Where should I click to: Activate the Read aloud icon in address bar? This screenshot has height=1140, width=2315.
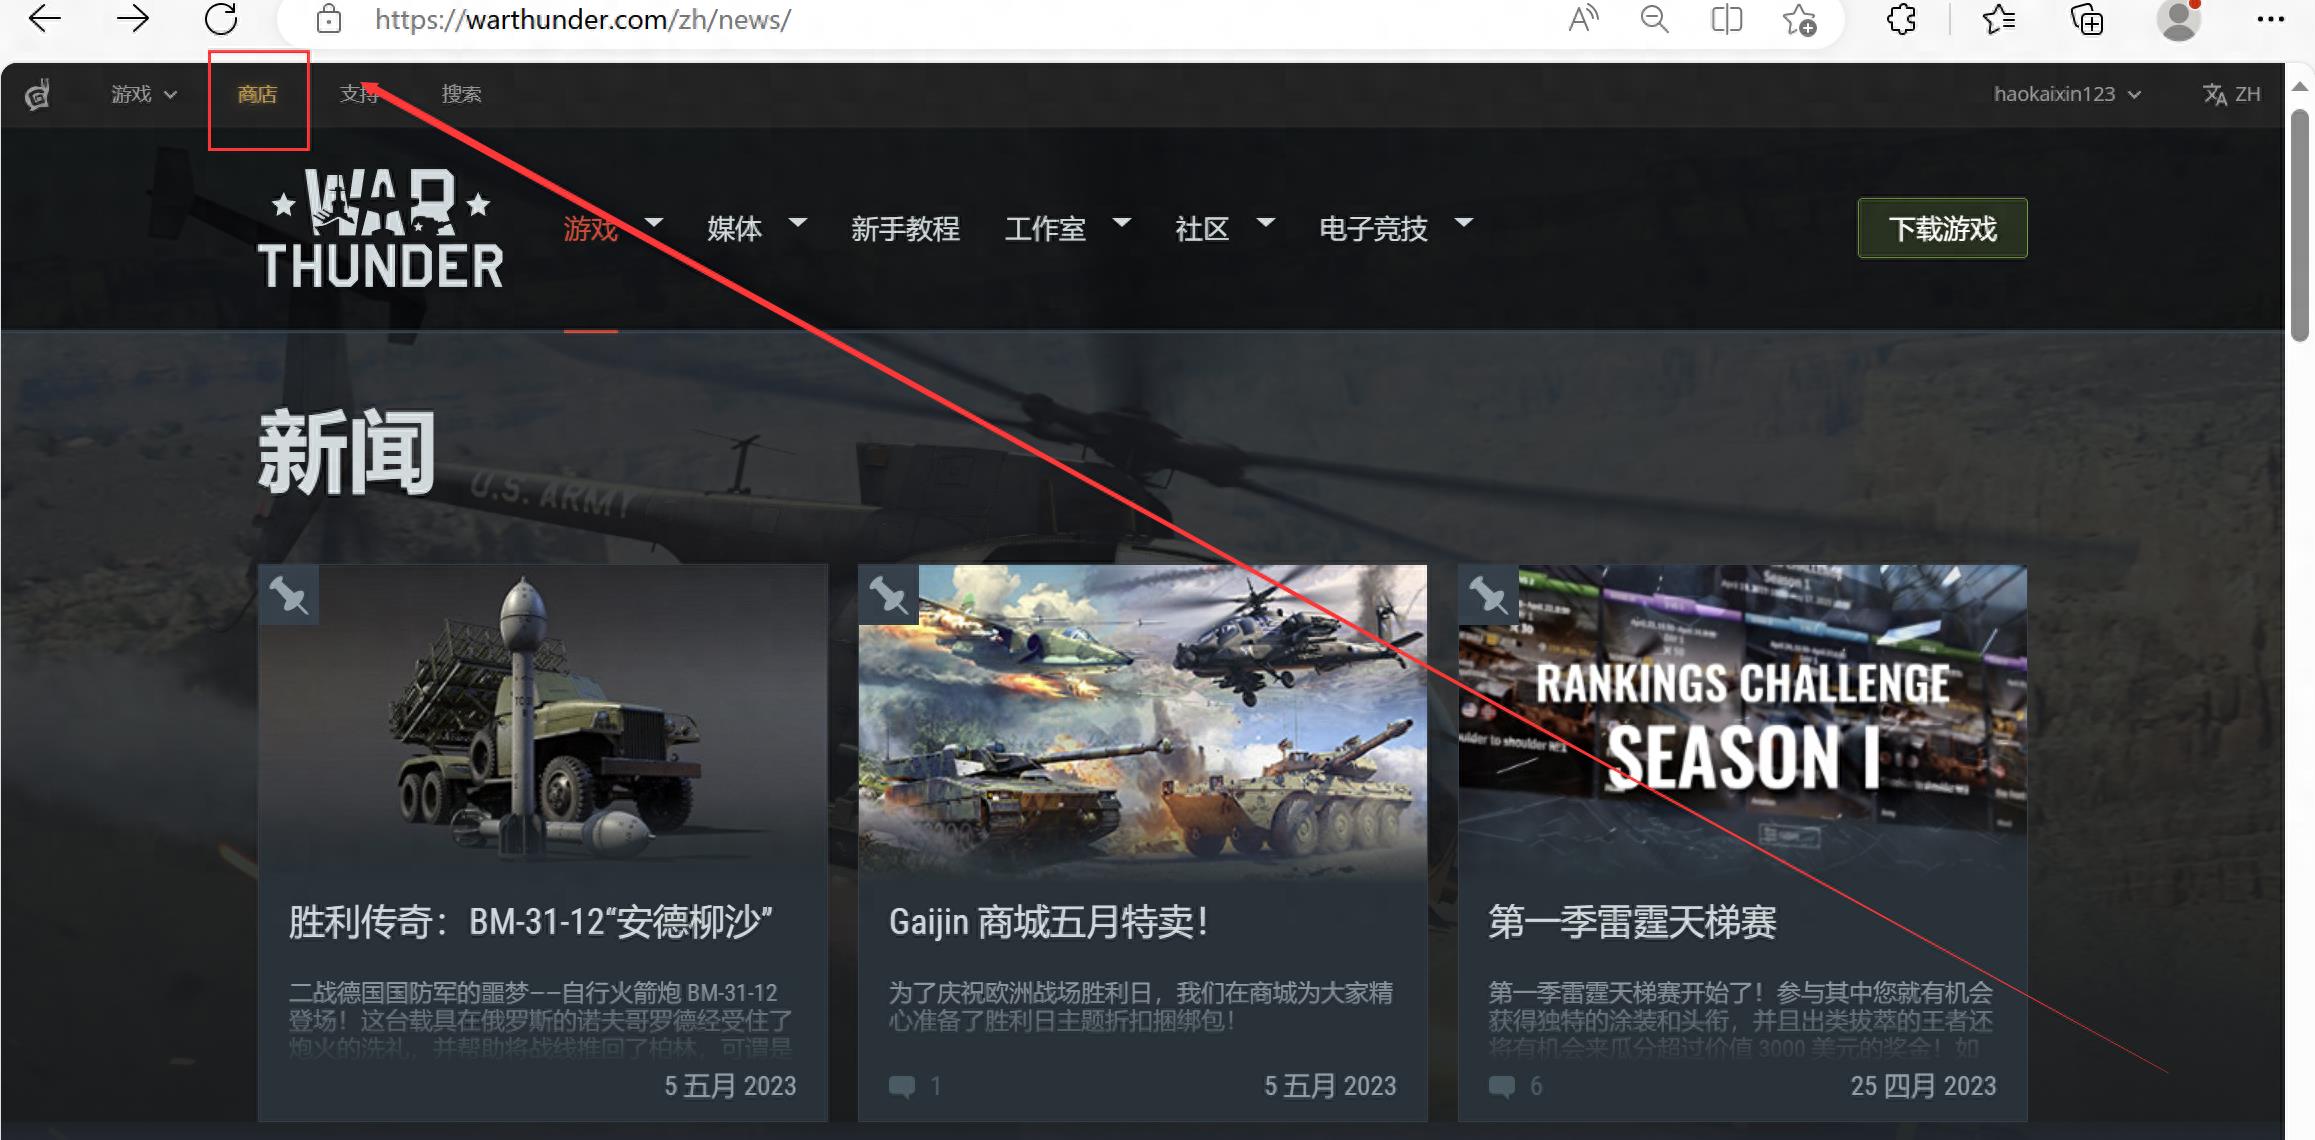(1583, 18)
